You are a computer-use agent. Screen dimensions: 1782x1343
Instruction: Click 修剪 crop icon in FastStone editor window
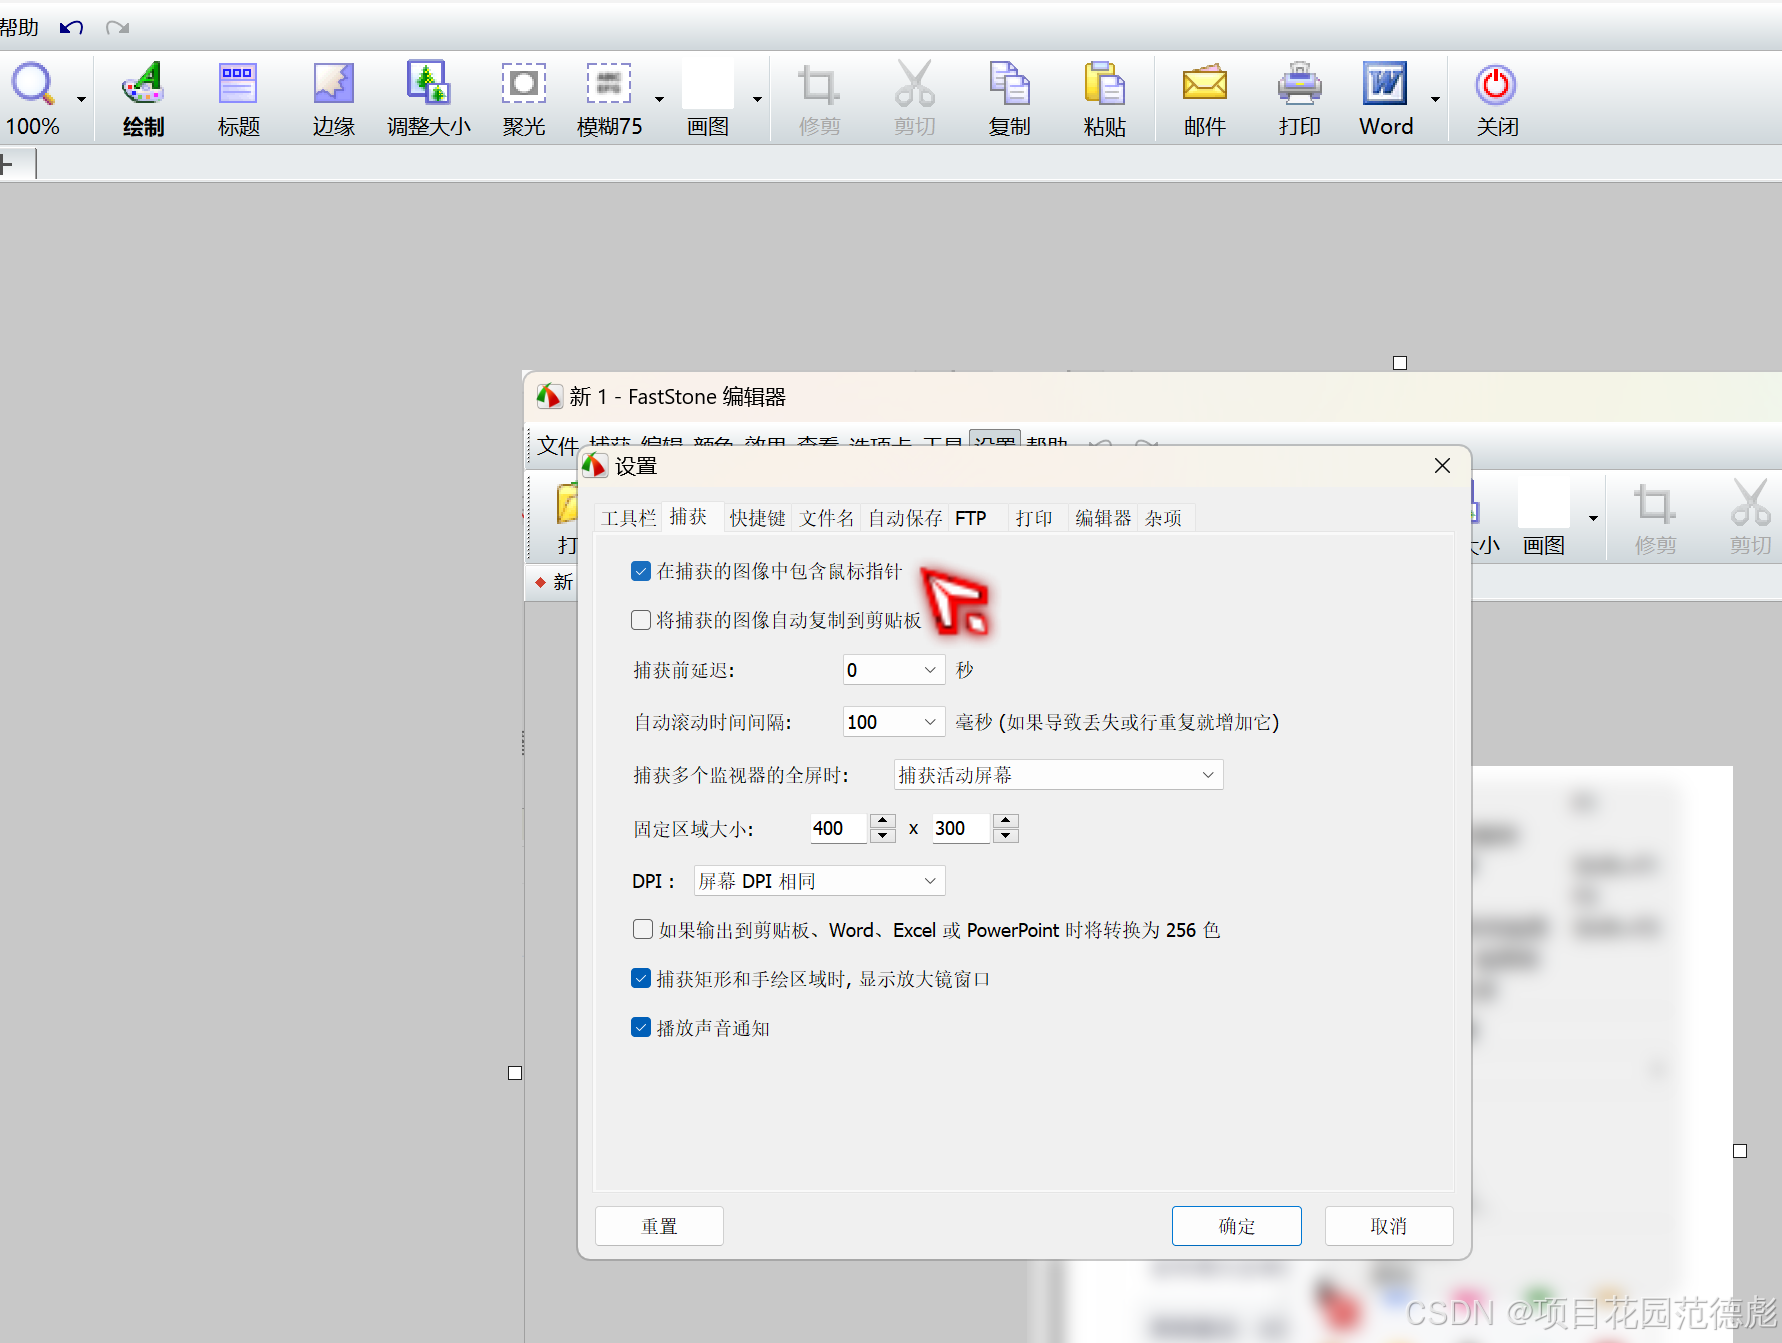[x=1655, y=505]
